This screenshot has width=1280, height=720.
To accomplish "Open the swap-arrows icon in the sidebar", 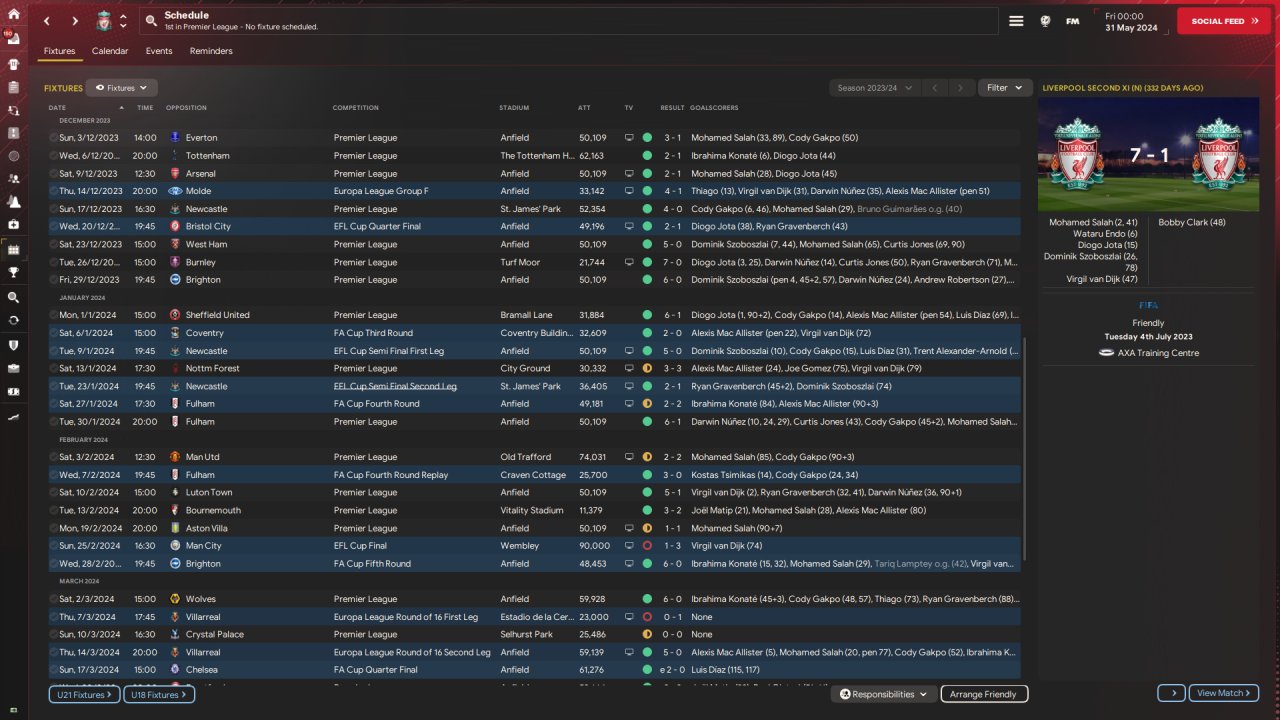I will point(13,110).
